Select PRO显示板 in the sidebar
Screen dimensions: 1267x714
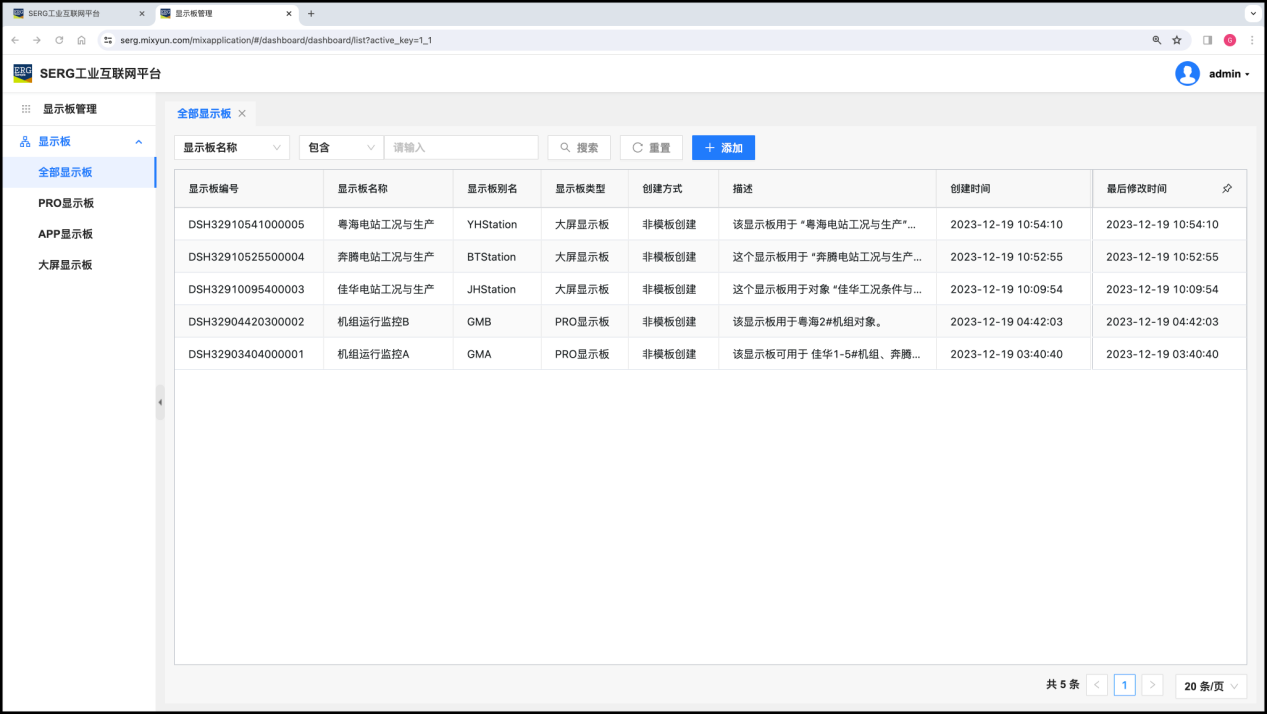tap(66, 203)
